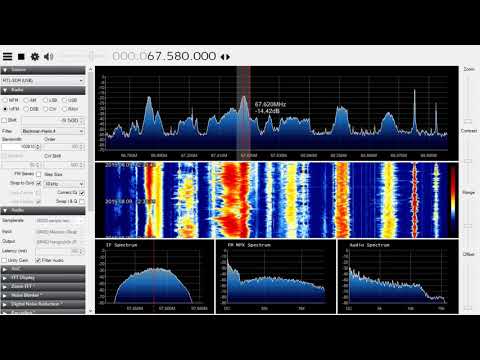Select the NFM demodulation mode

tap(11, 100)
